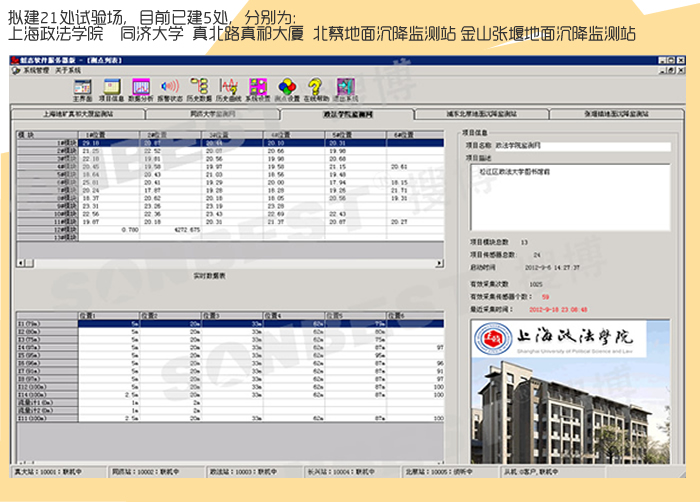Show 历史曲线 waveform icon
The image size is (700, 502).
click(x=228, y=89)
